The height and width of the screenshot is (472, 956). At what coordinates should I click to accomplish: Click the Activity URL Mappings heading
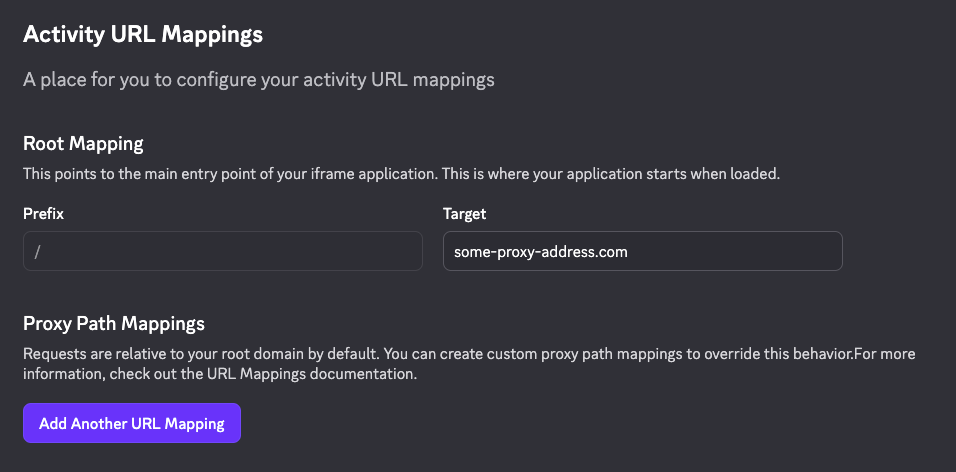coord(143,35)
